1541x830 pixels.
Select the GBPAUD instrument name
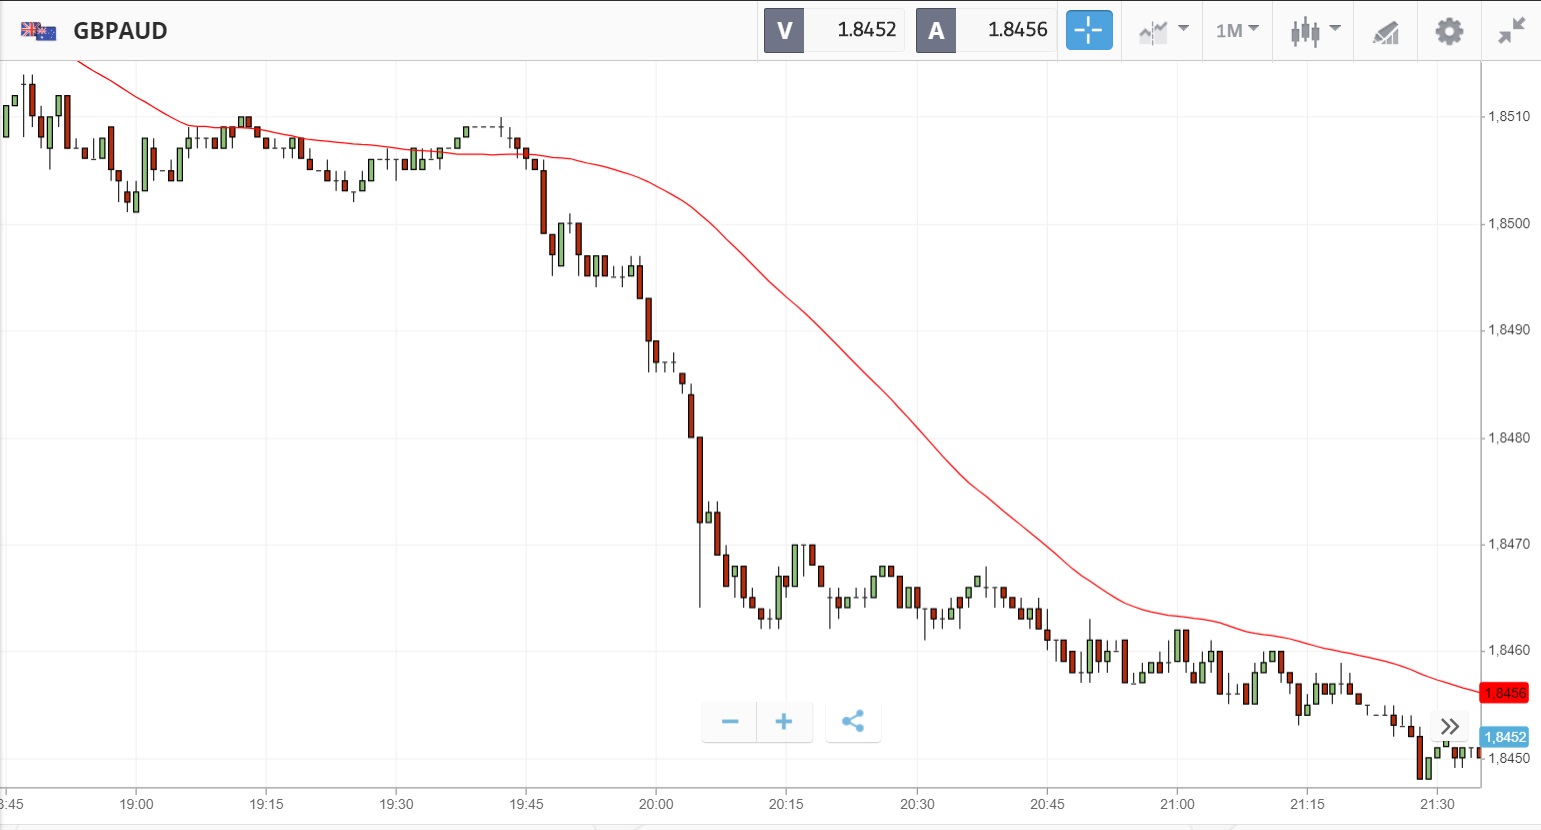coord(120,31)
